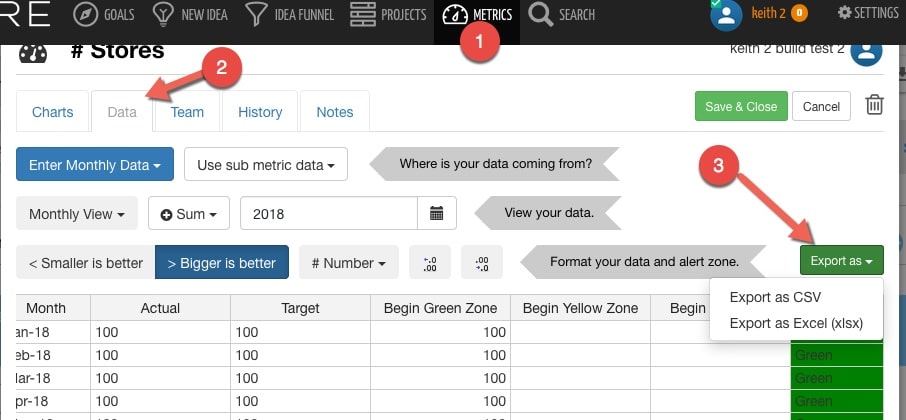
Task: Select Smaller is better option
Action: [x=86, y=262]
